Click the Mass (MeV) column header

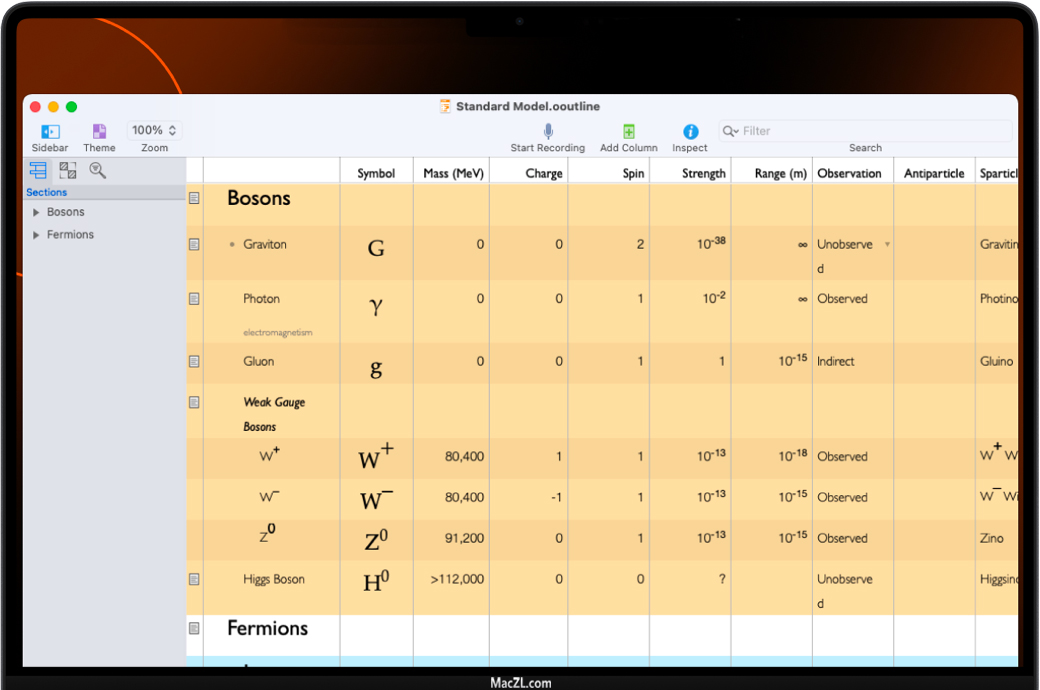coord(453,173)
